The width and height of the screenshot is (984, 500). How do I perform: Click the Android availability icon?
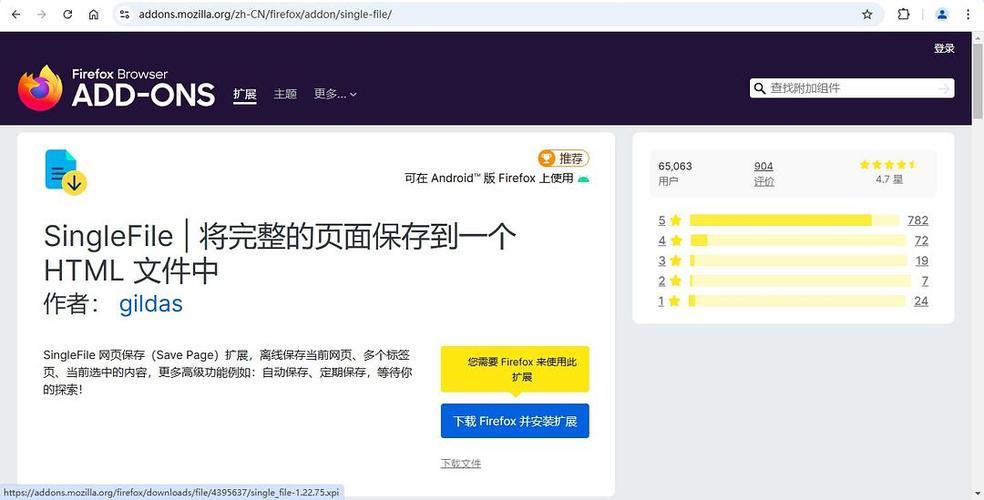[584, 179]
